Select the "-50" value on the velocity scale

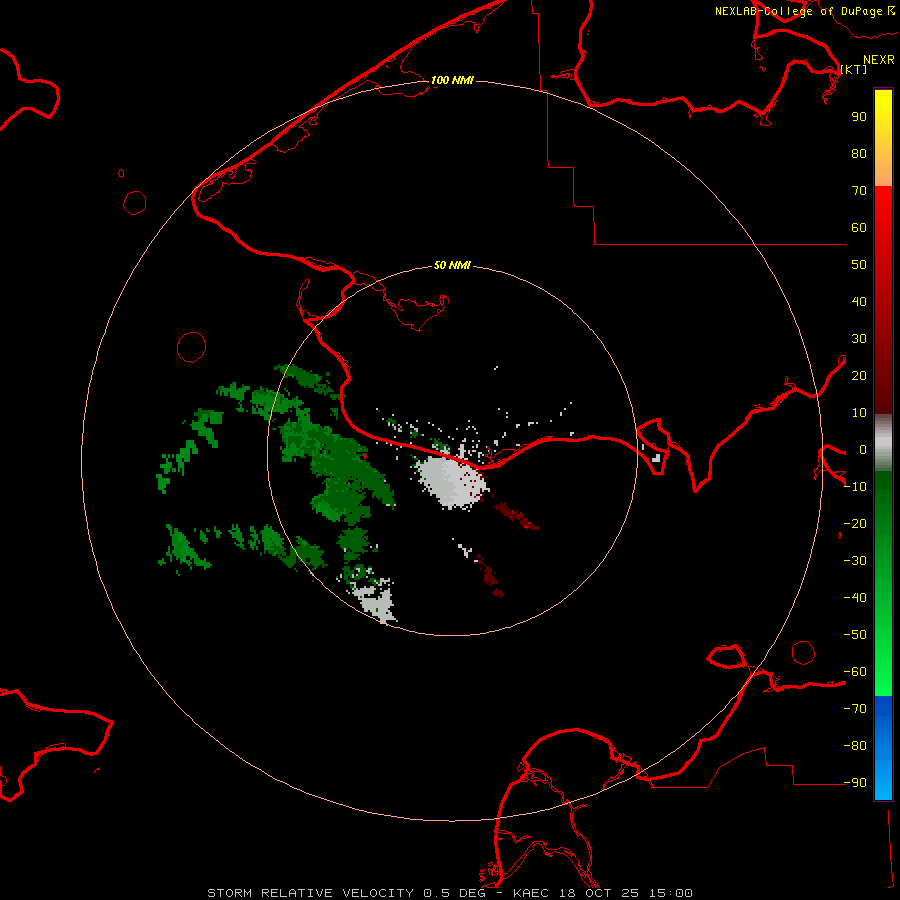pos(855,635)
